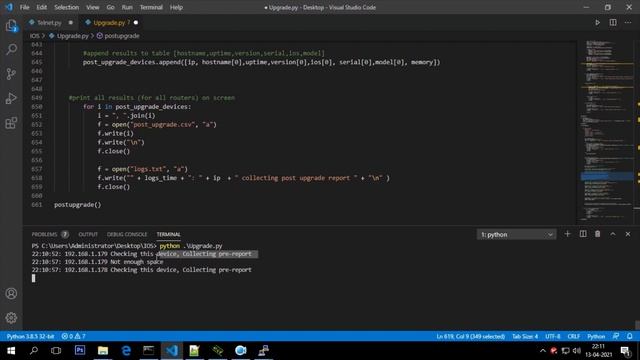Open Source Control view

[11, 74]
